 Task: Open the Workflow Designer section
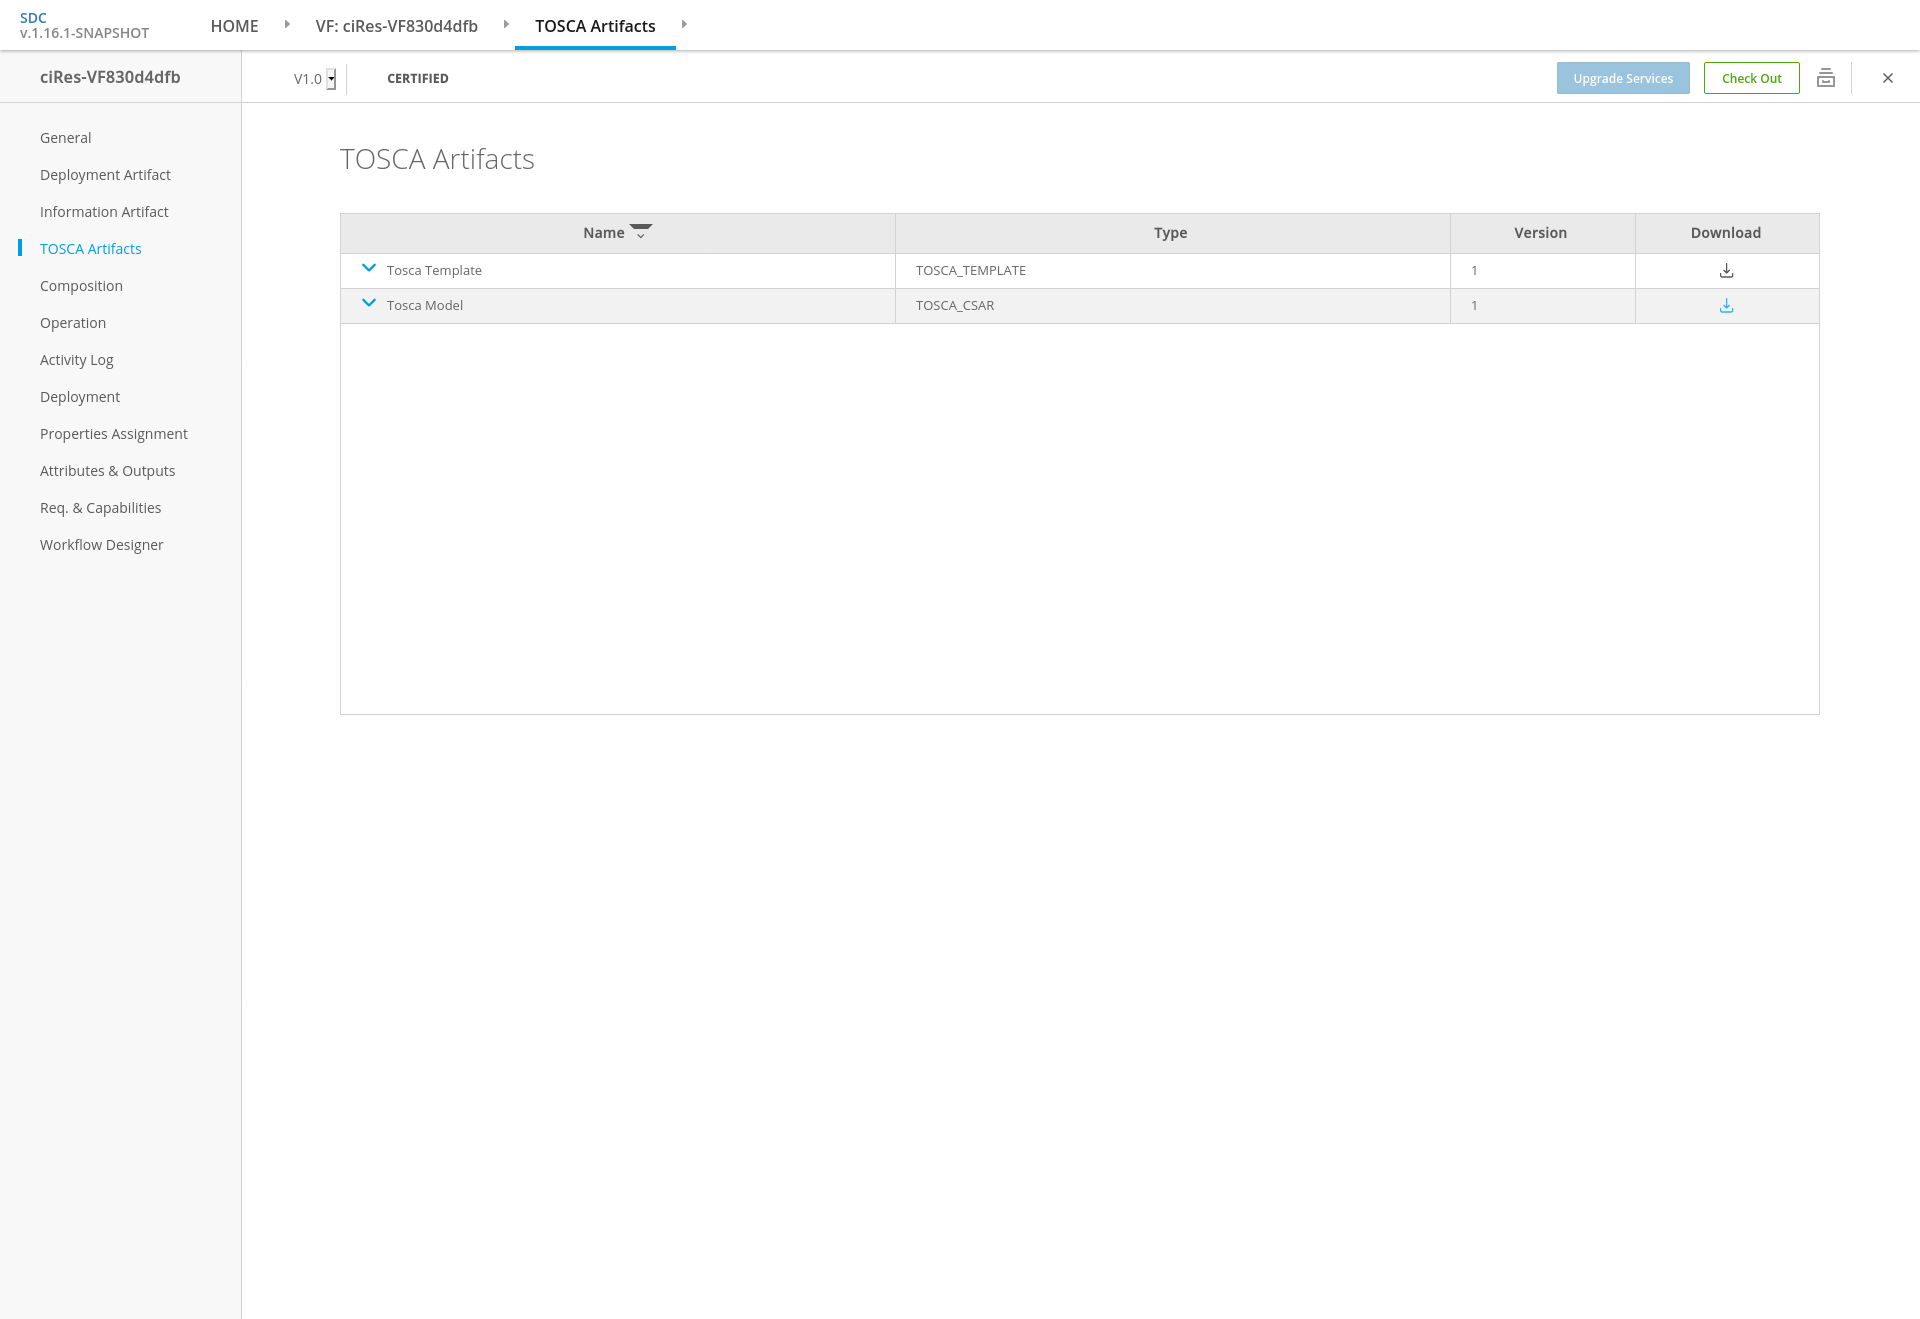tap(101, 545)
